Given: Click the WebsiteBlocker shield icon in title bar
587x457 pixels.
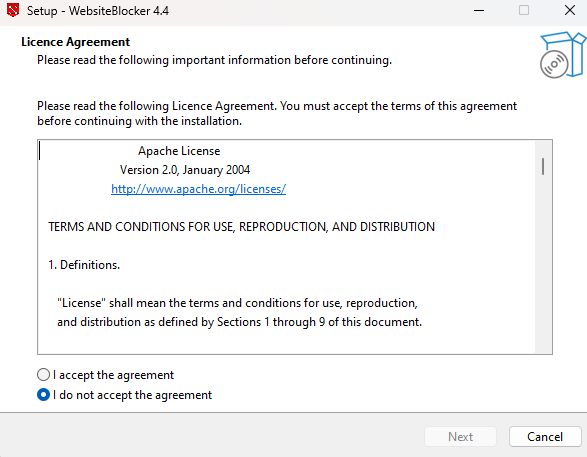Looking at the screenshot, I should (13, 10).
